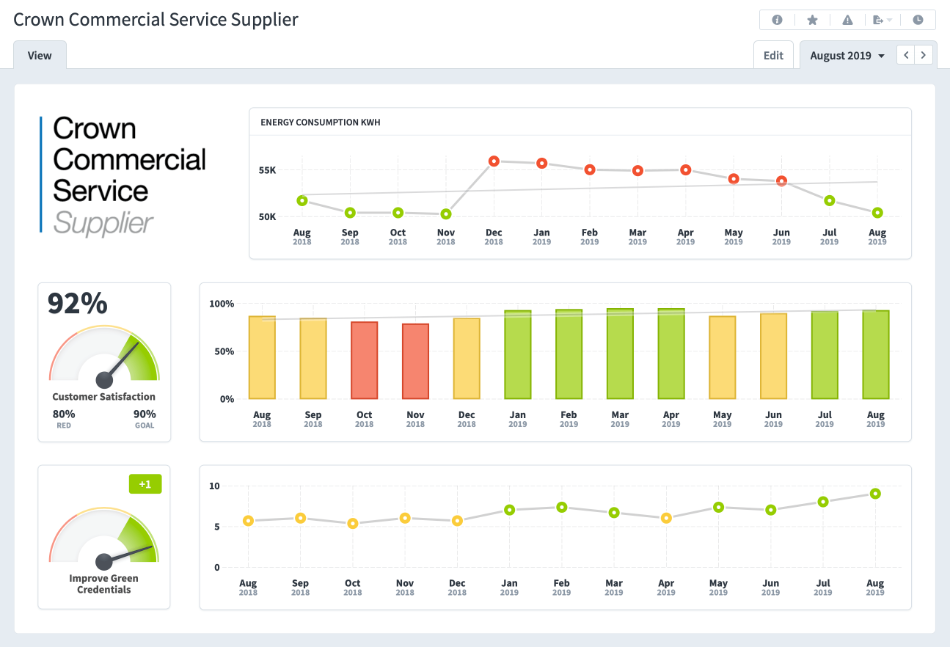Click the export dashboard icon
The width and height of the screenshot is (950, 647).
(880, 19)
